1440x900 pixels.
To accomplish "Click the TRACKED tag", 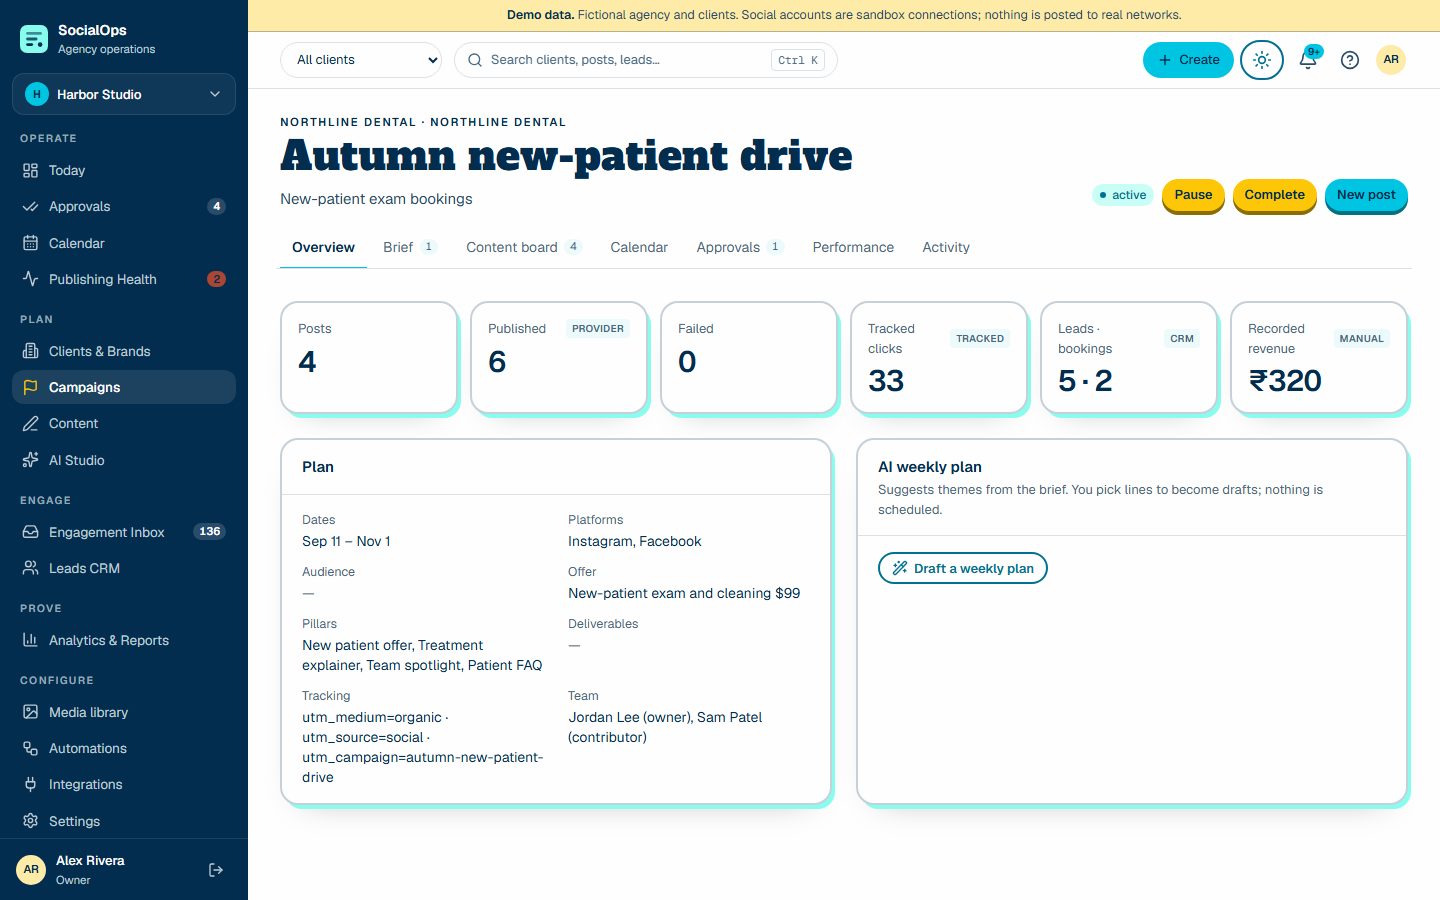I will click(x=980, y=339).
